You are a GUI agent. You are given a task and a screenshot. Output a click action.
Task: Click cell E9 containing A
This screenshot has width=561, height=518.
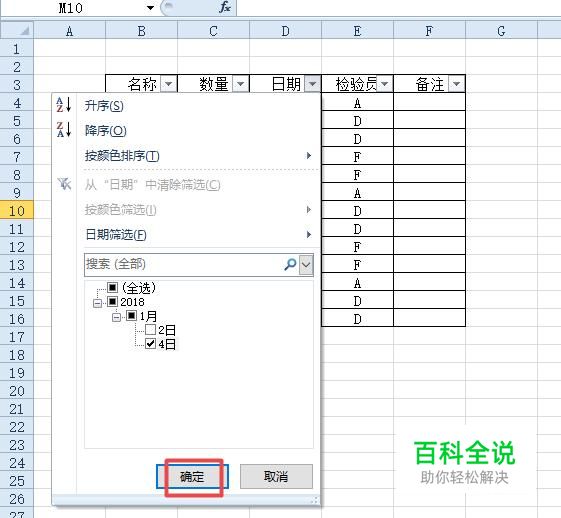pos(357,192)
